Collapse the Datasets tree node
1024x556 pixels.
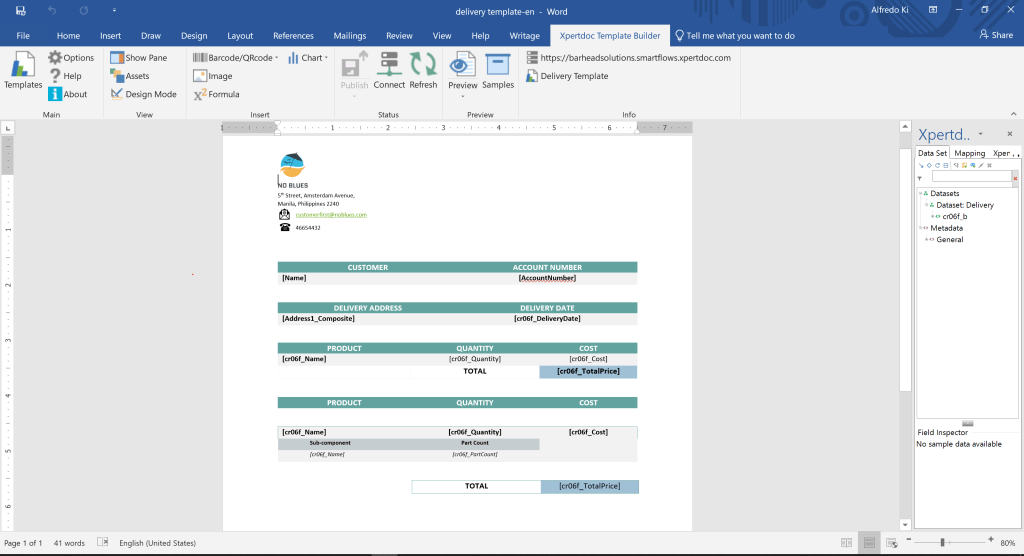920,193
